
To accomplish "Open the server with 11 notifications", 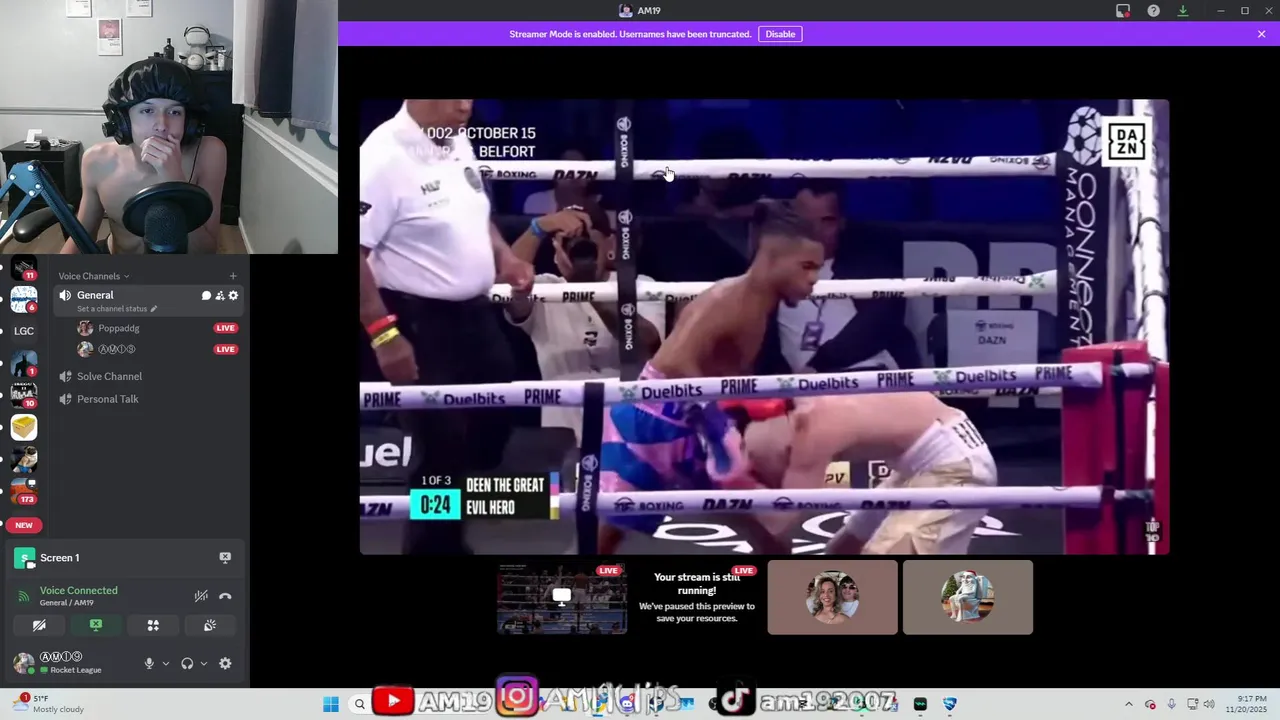I will [x=24, y=269].
